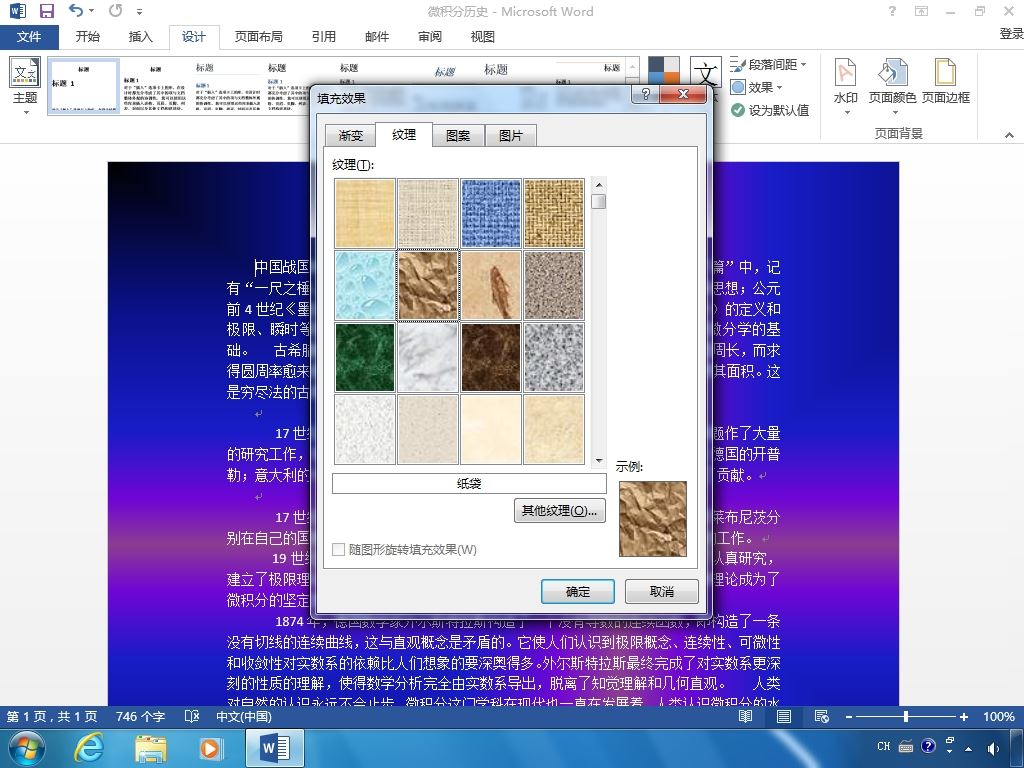Click the spelling check status icon
This screenshot has height=768, width=1024.
(x=191, y=716)
